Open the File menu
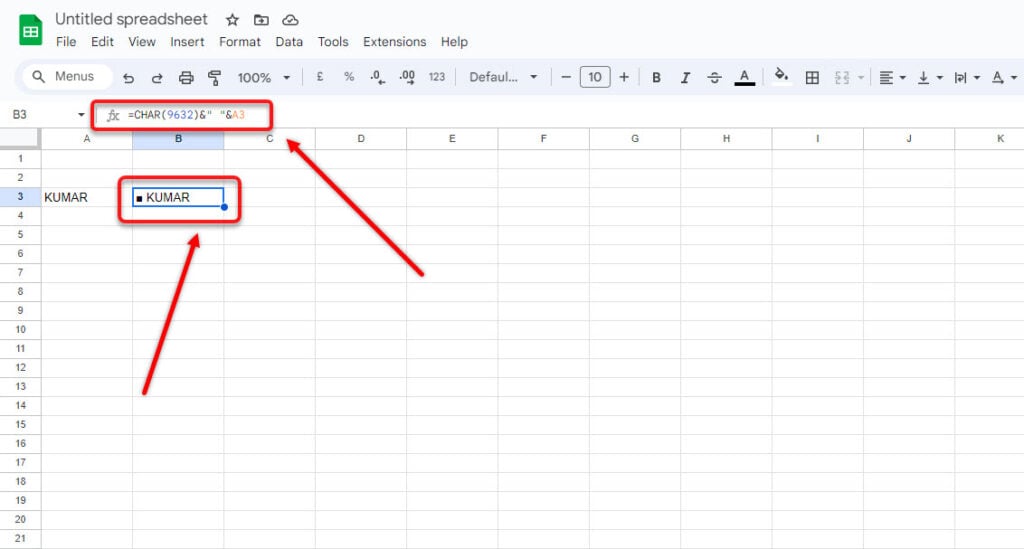 [x=66, y=42]
